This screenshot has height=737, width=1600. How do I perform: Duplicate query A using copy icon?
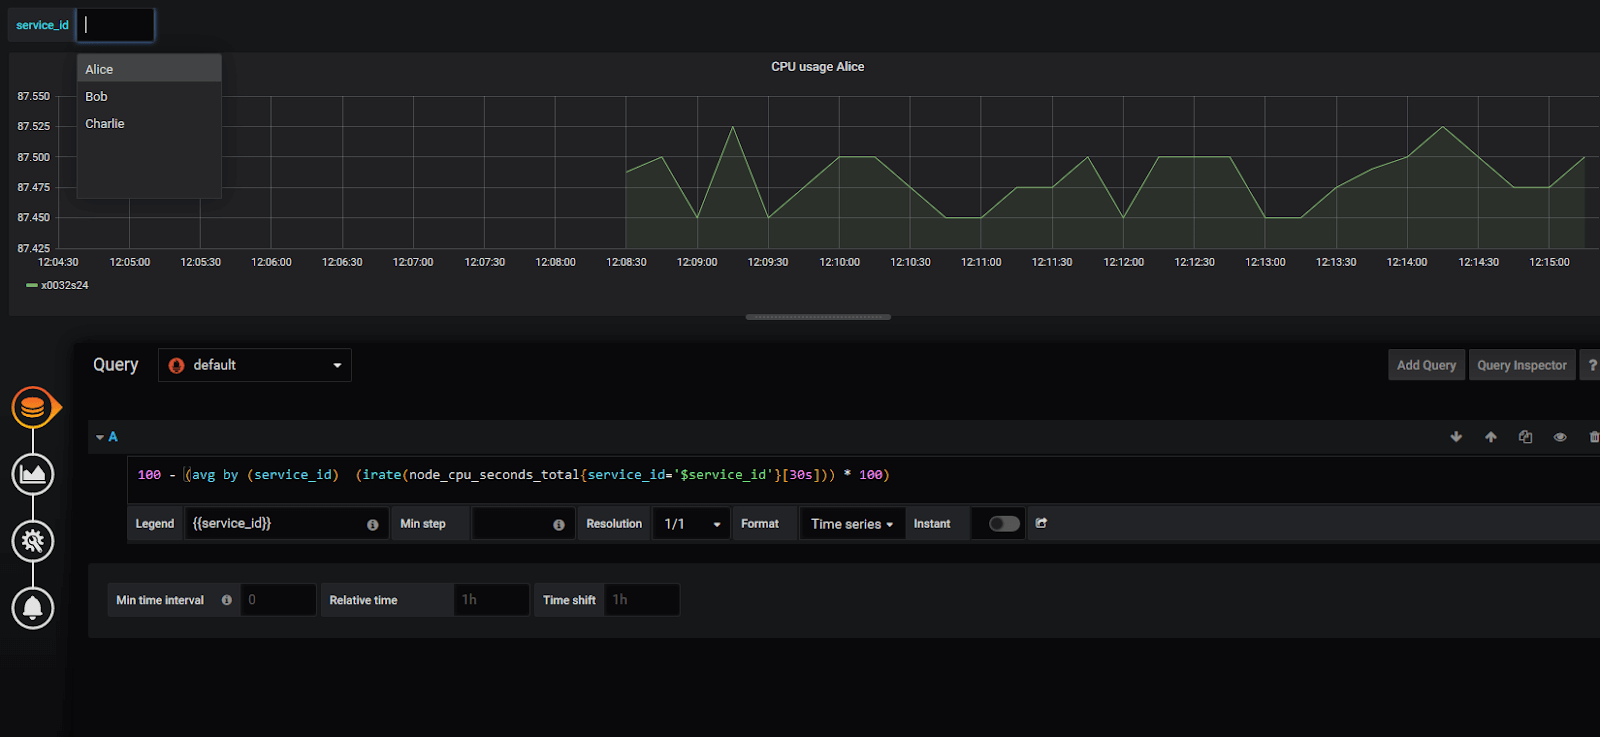tap(1525, 437)
